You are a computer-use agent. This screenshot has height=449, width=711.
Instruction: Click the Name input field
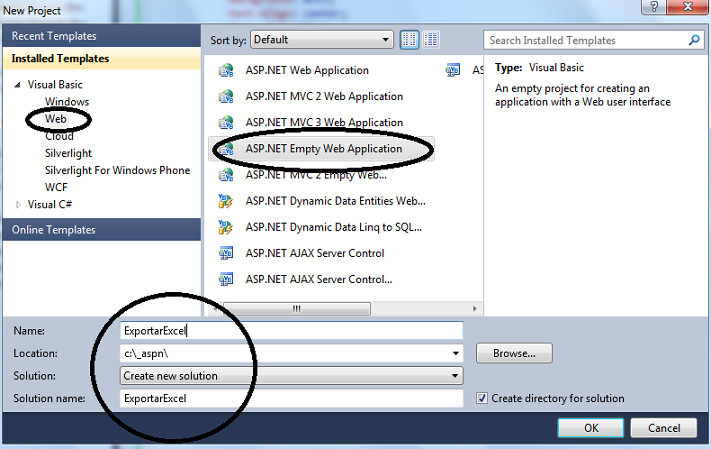pyautogui.click(x=292, y=331)
